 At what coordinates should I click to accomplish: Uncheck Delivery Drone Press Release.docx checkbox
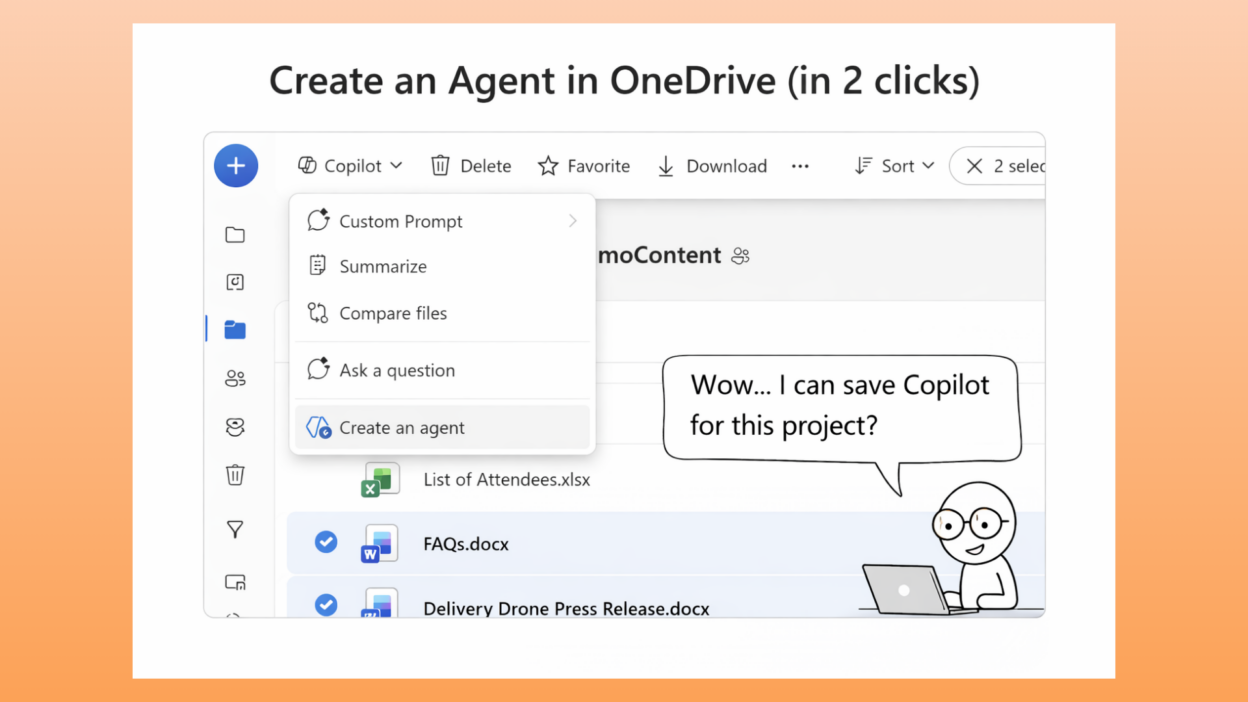[326, 605]
